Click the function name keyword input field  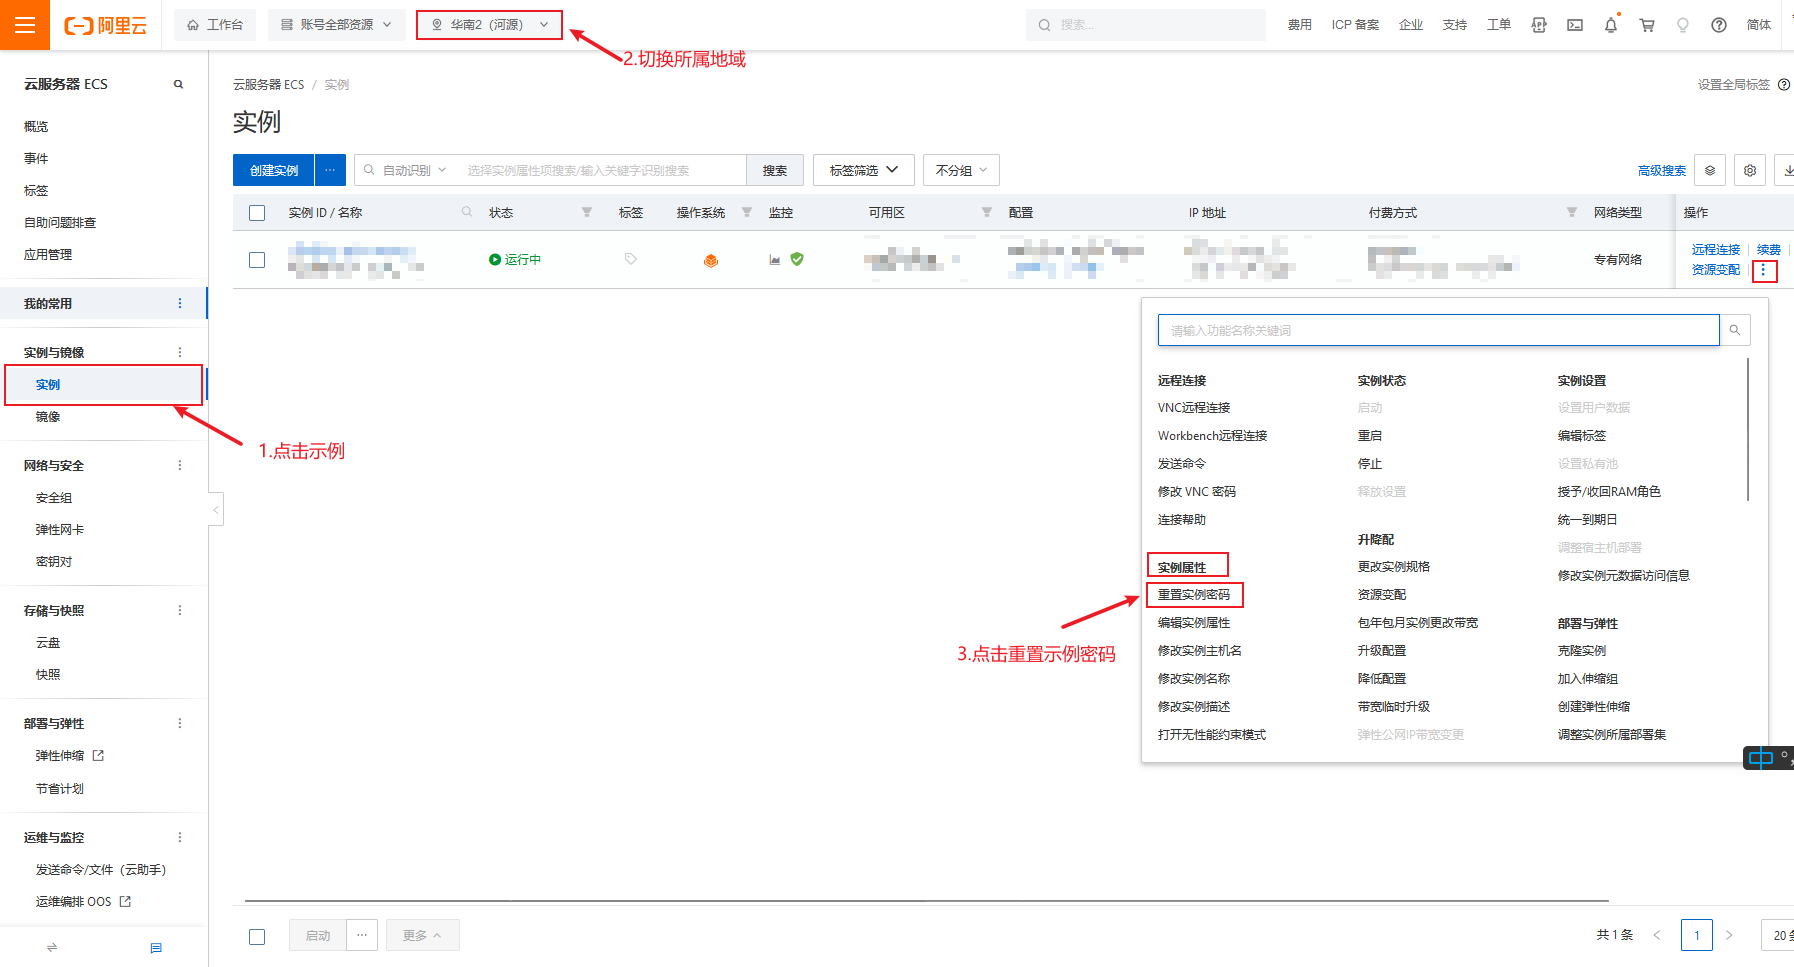1439,330
